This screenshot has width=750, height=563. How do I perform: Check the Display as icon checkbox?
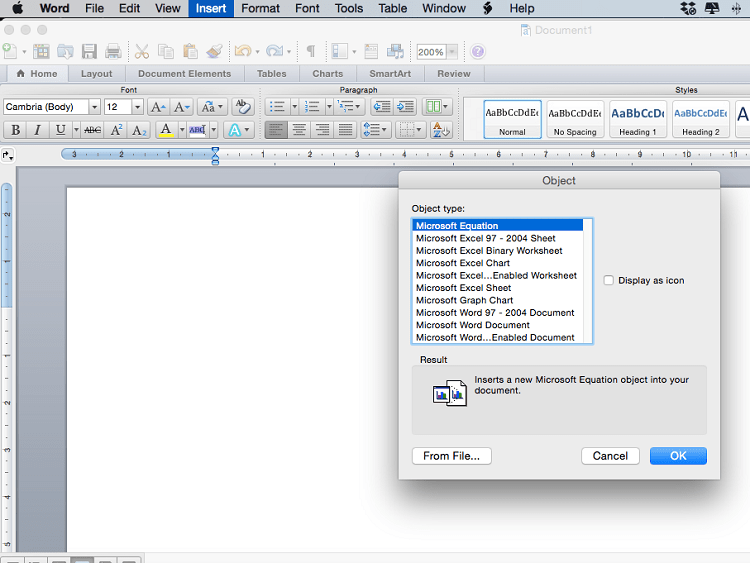(x=608, y=280)
